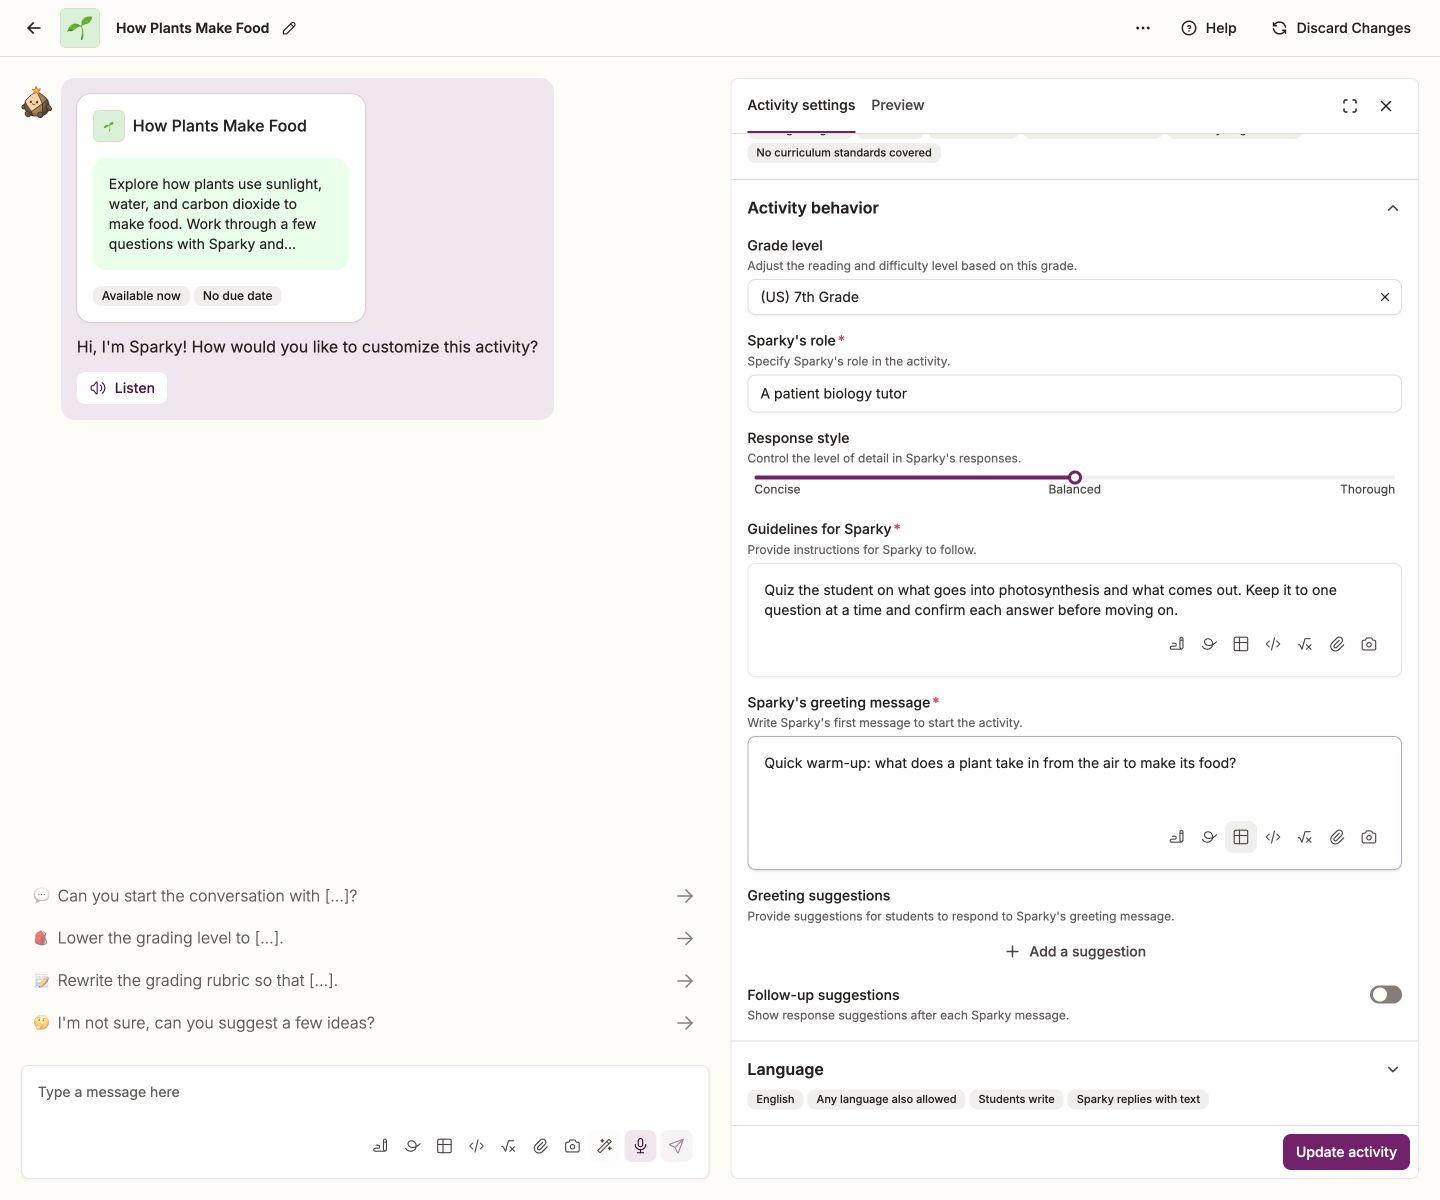The image size is (1440, 1200).
Task: Expand the Language section
Action: (1393, 1070)
